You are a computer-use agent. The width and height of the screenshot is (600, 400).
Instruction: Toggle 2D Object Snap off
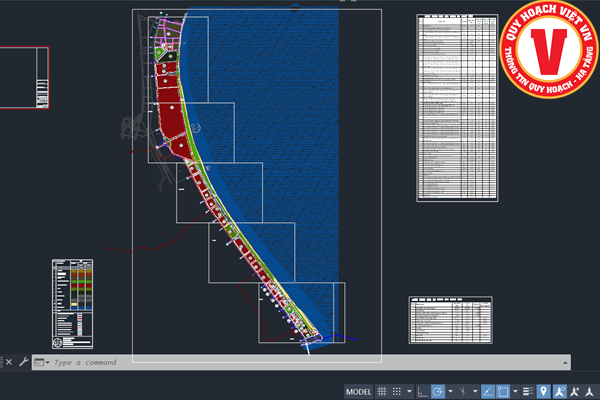click(503, 390)
